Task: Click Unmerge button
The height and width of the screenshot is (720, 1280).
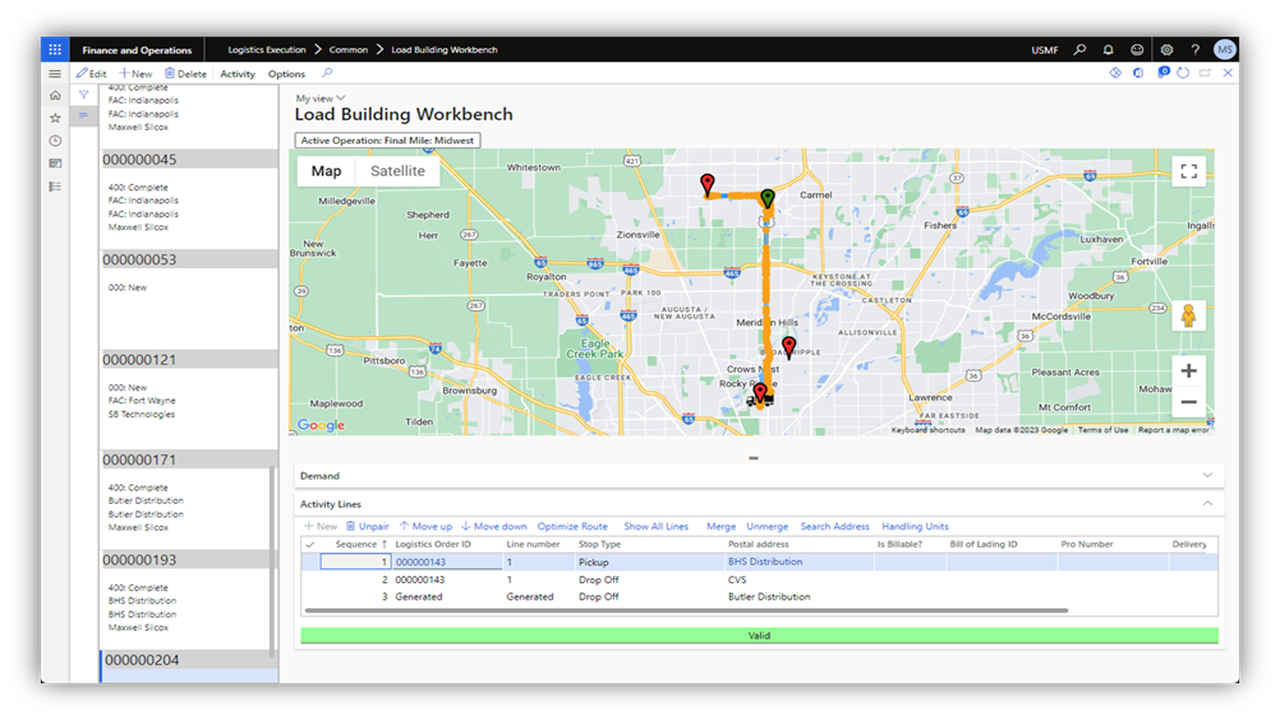Action: point(767,526)
